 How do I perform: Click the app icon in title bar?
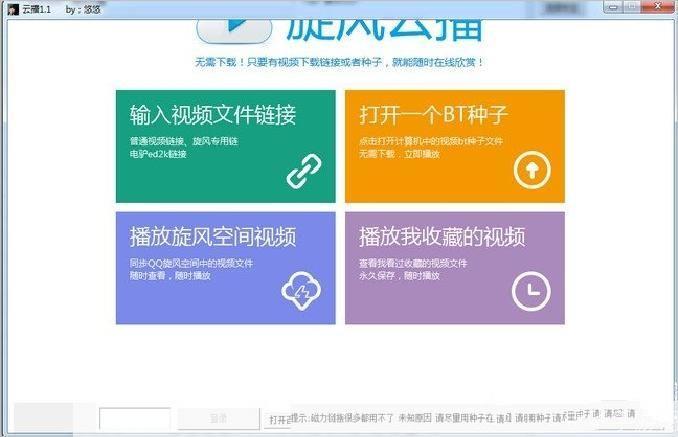tap(13, 9)
